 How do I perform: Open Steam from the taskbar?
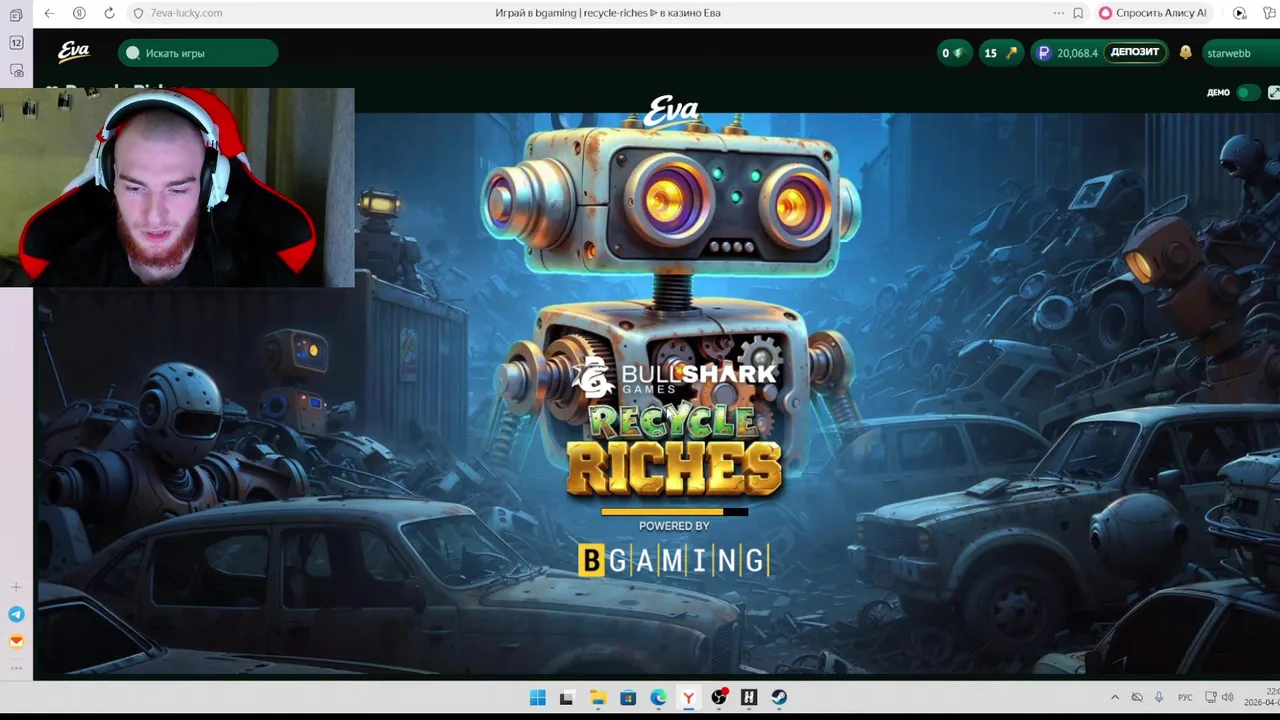[x=778, y=697]
